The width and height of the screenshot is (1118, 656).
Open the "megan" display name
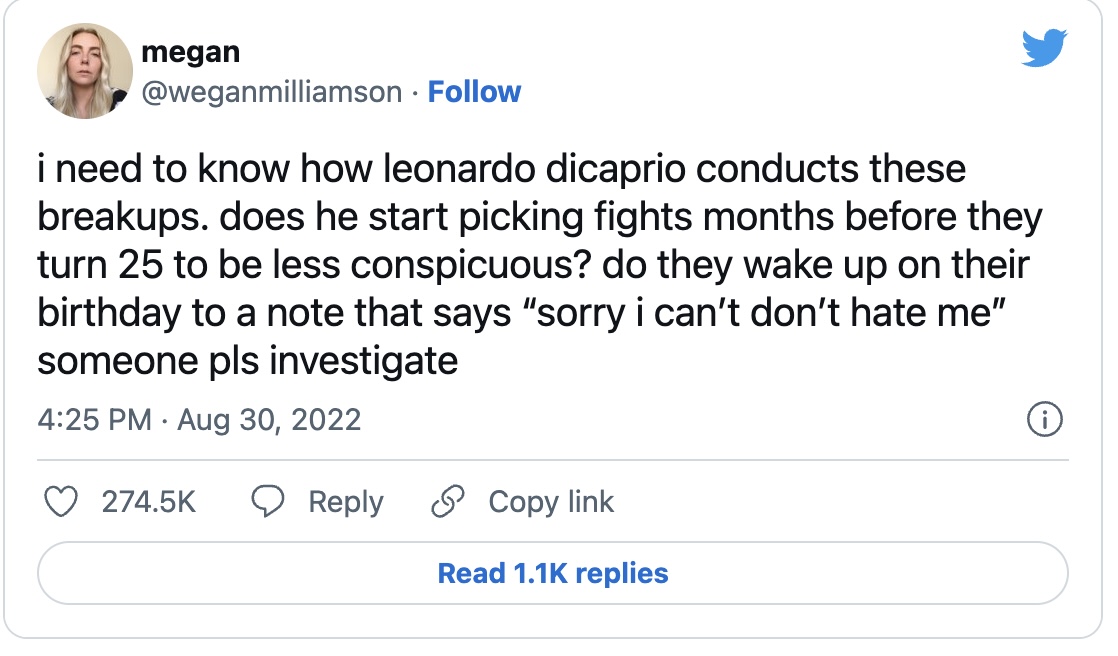pyautogui.click(x=191, y=50)
